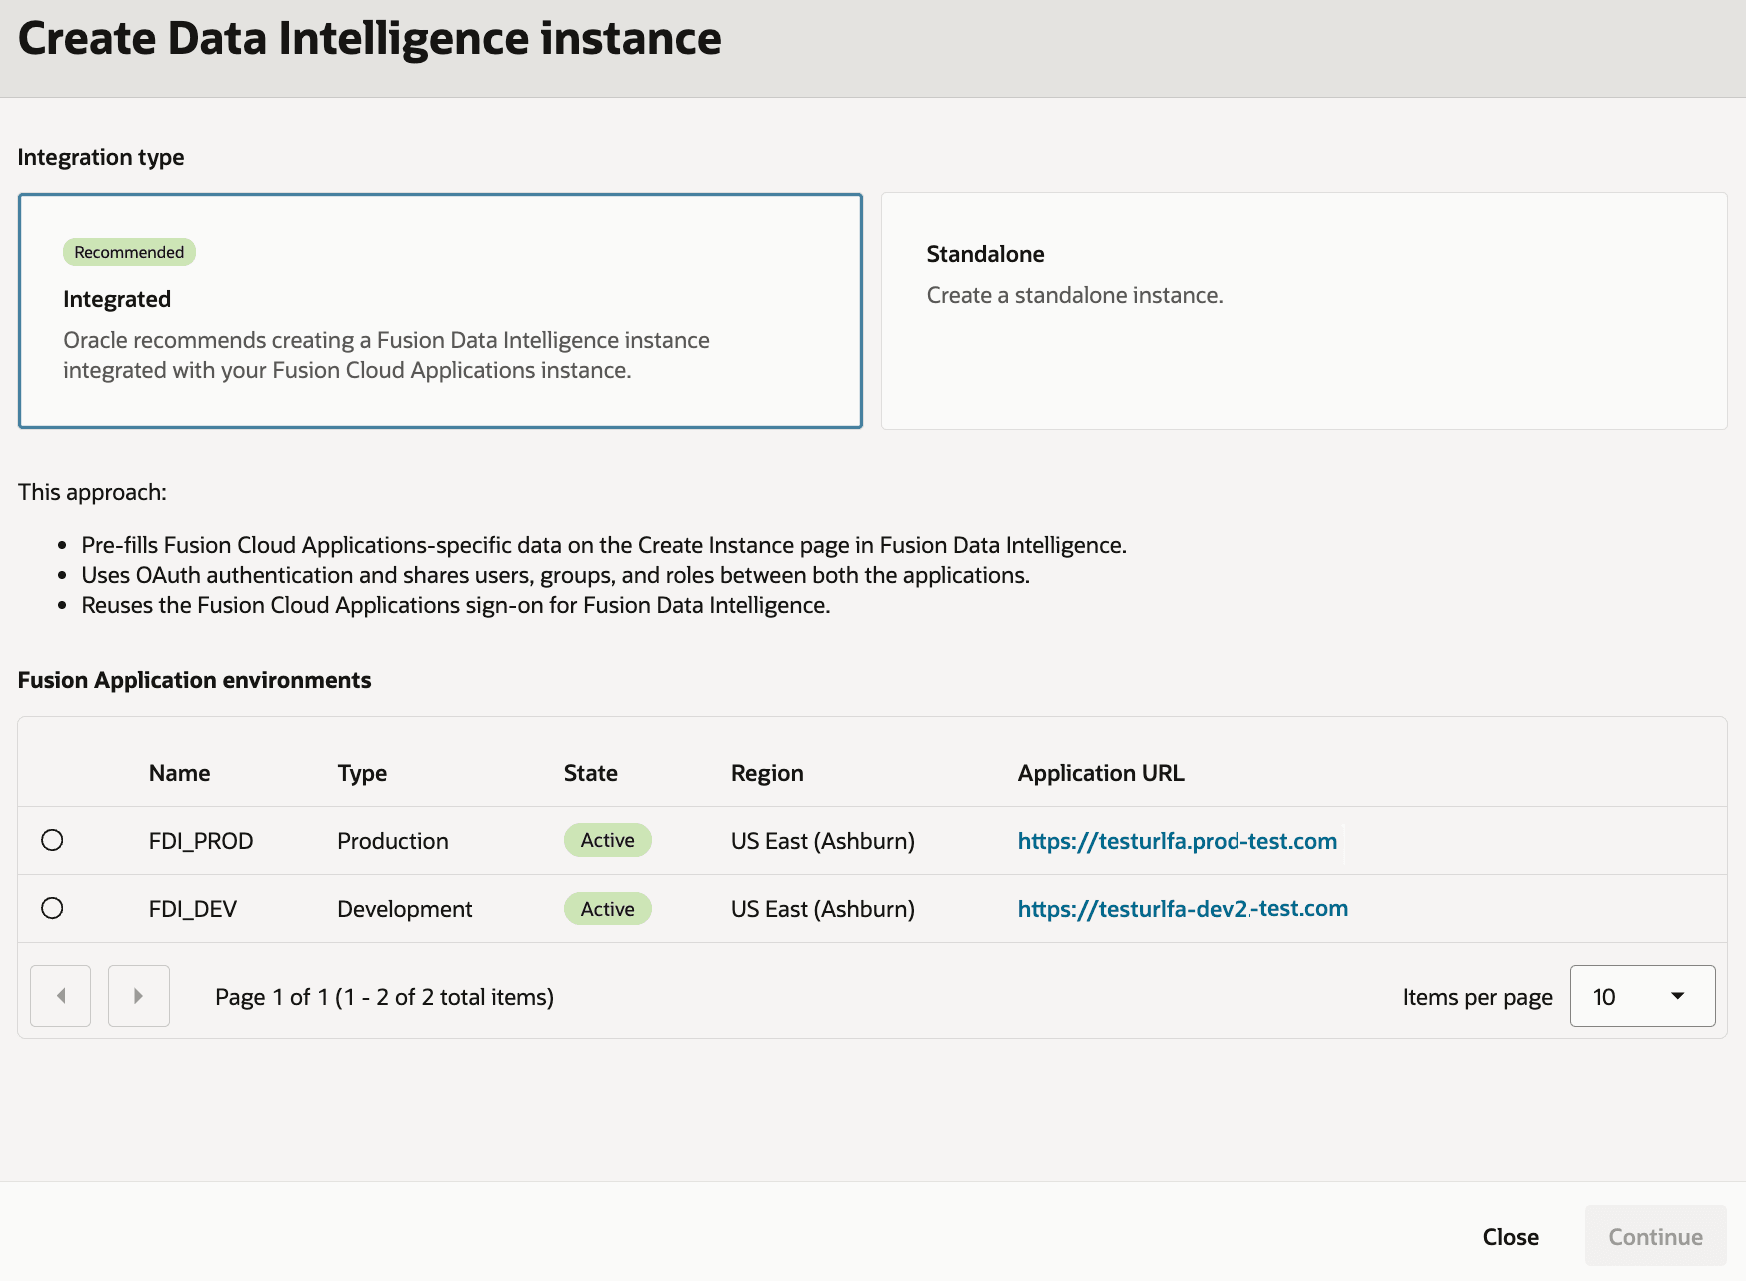The width and height of the screenshot is (1746, 1281).
Task: Click the Active badge in FDI_PROD row
Action: [607, 840]
